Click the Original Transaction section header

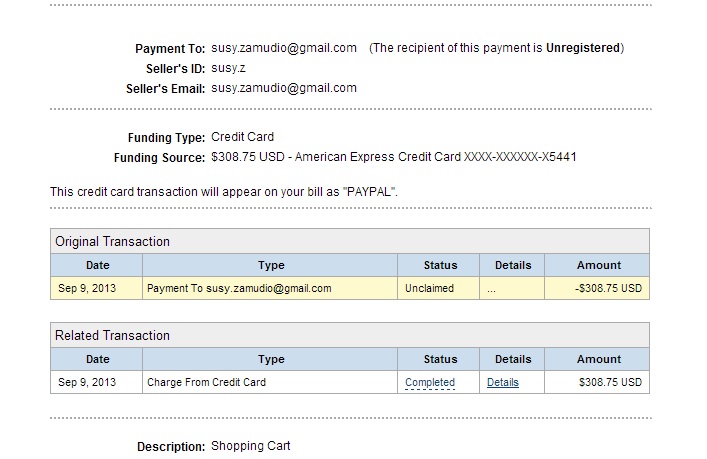click(113, 241)
